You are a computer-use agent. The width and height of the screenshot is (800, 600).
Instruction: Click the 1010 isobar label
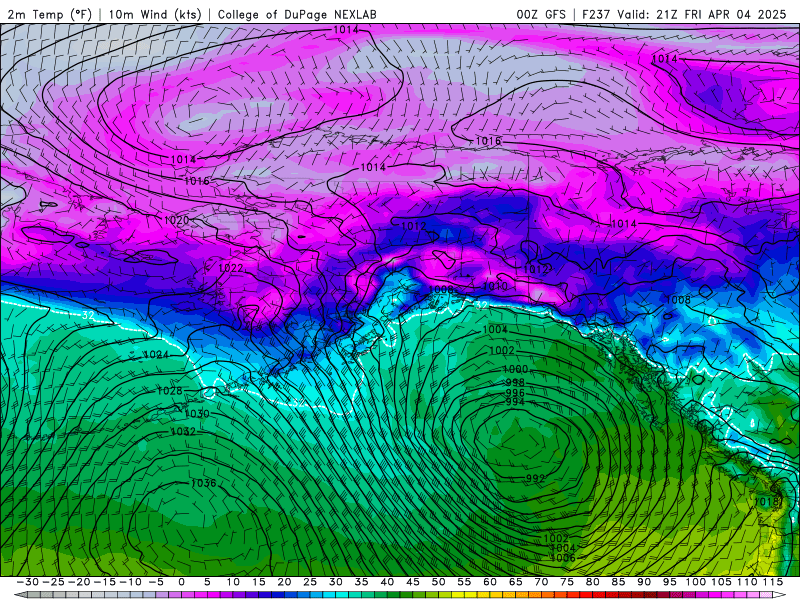[495, 286]
